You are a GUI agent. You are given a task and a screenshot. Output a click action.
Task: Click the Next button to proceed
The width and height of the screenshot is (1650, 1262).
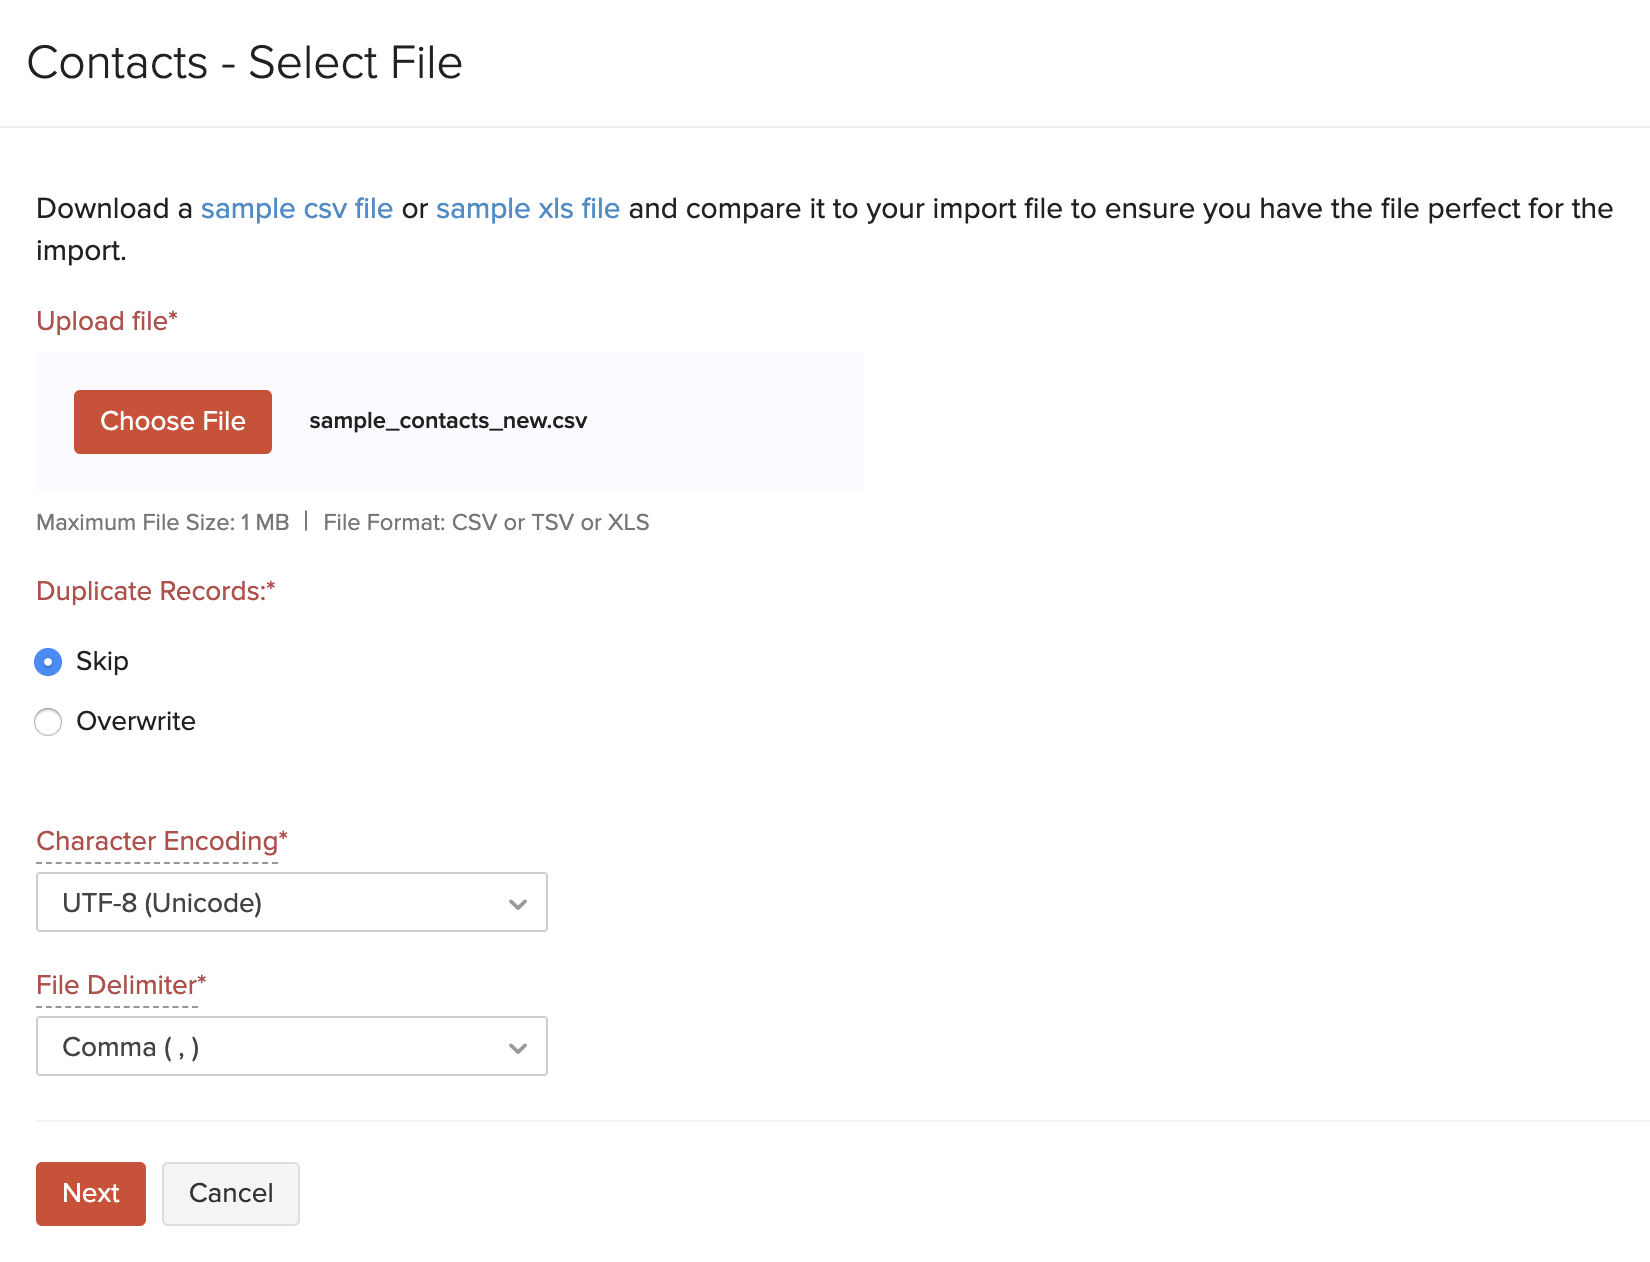coord(90,1193)
